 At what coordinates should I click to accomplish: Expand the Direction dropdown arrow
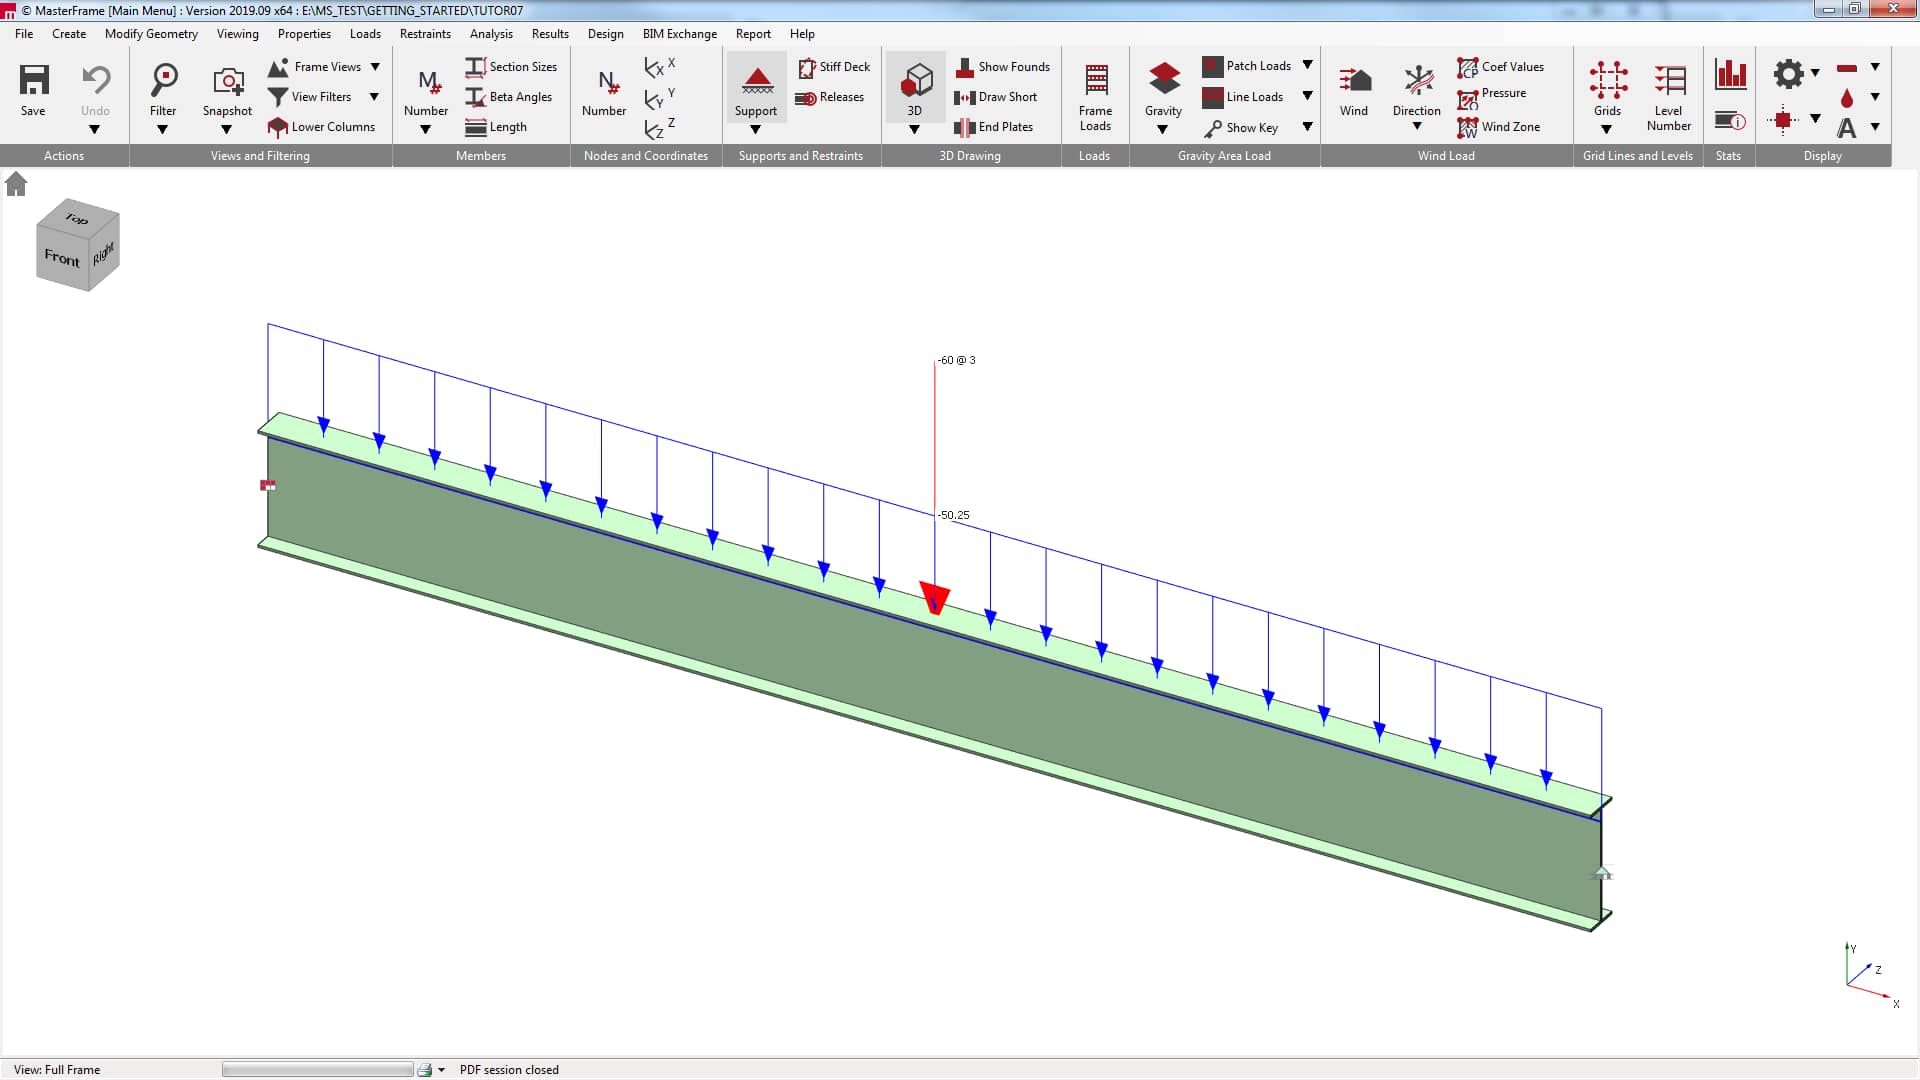pyautogui.click(x=1416, y=126)
